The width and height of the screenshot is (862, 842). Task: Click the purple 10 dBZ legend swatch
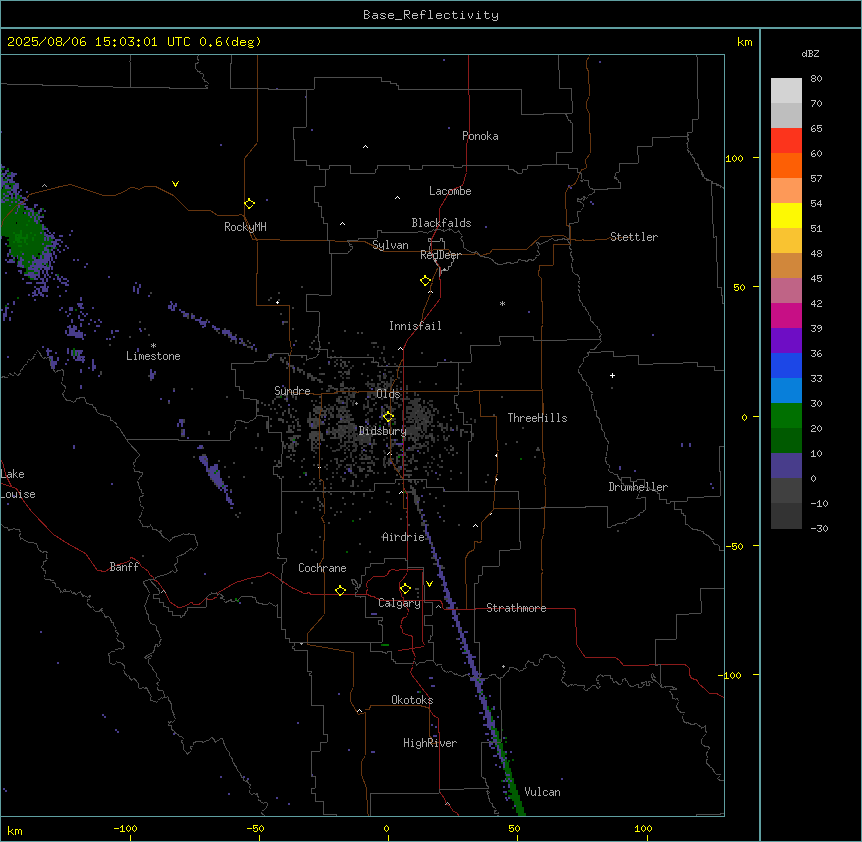[786, 466]
